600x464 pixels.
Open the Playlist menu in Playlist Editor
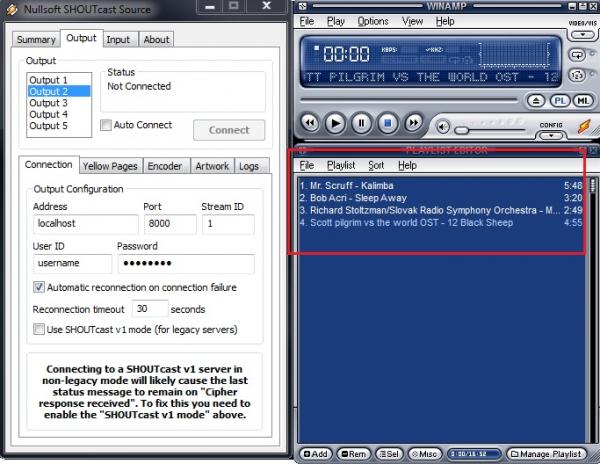(341, 165)
